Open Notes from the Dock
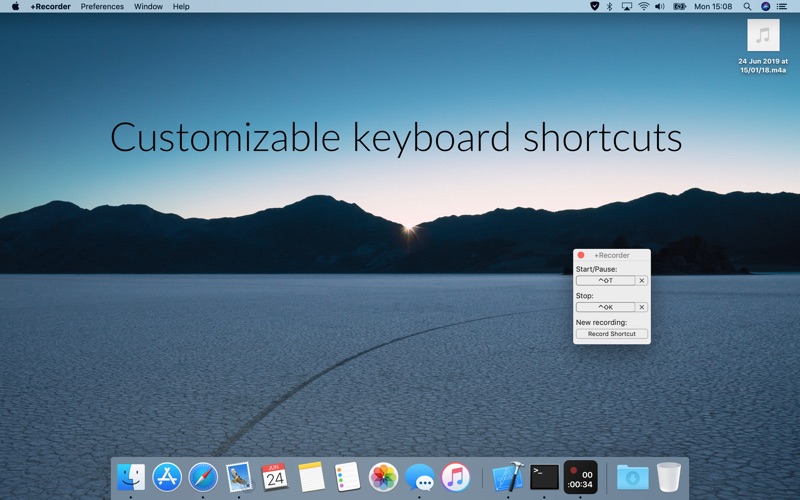 (311, 477)
